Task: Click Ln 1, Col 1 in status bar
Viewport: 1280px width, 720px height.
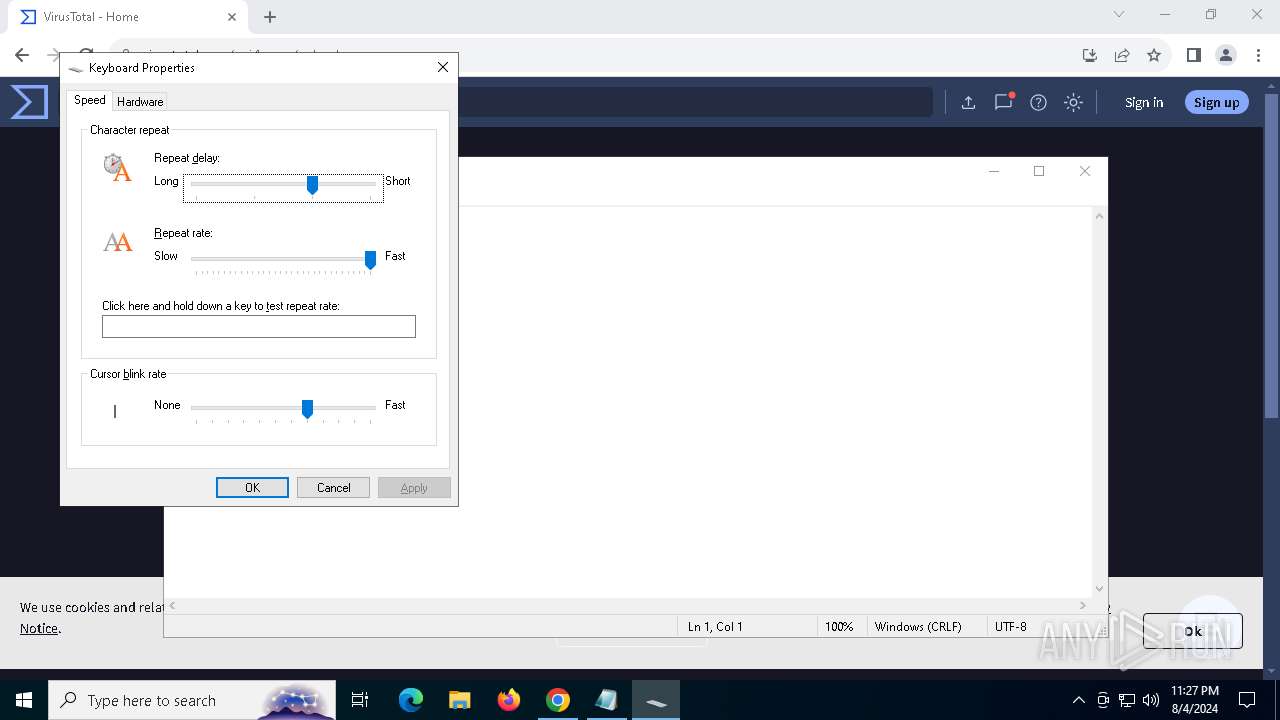Action: [x=715, y=627]
